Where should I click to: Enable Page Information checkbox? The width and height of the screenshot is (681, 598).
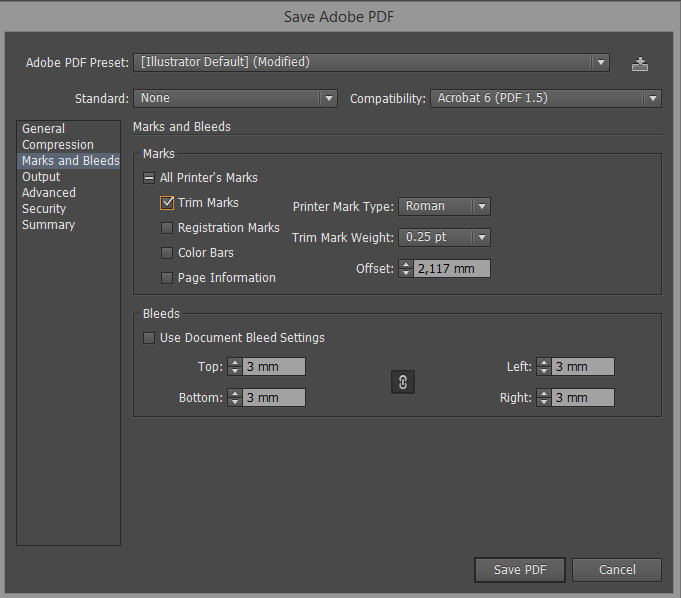tap(167, 278)
